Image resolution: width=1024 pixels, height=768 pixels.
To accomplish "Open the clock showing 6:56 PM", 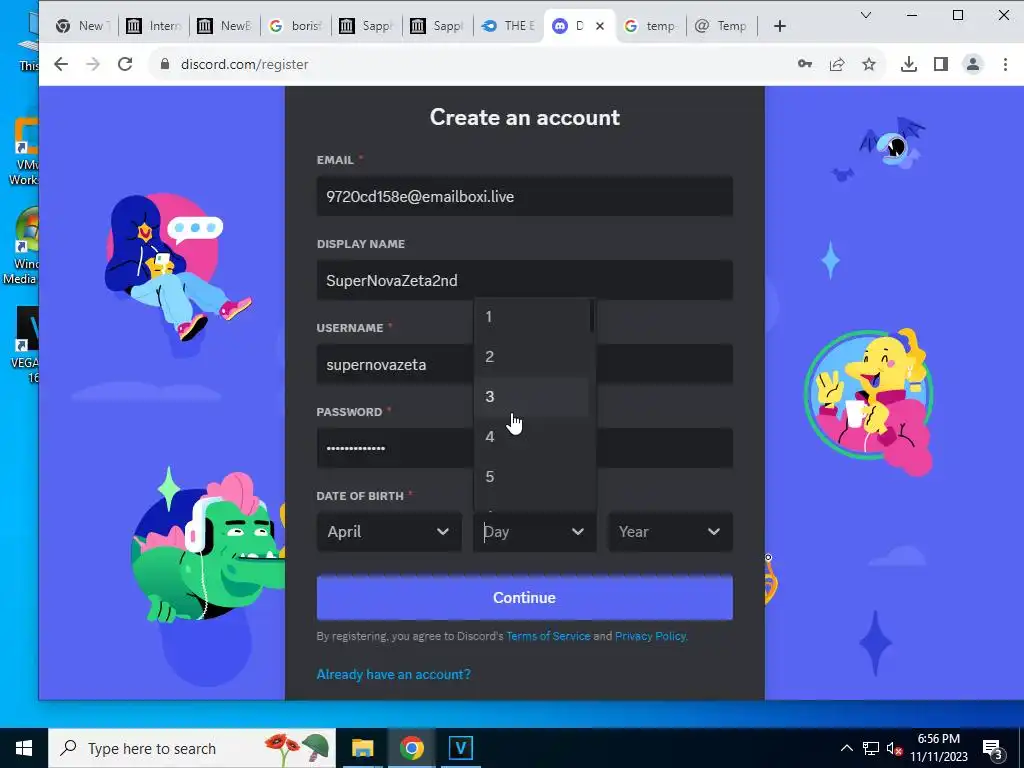I will coord(938,748).
